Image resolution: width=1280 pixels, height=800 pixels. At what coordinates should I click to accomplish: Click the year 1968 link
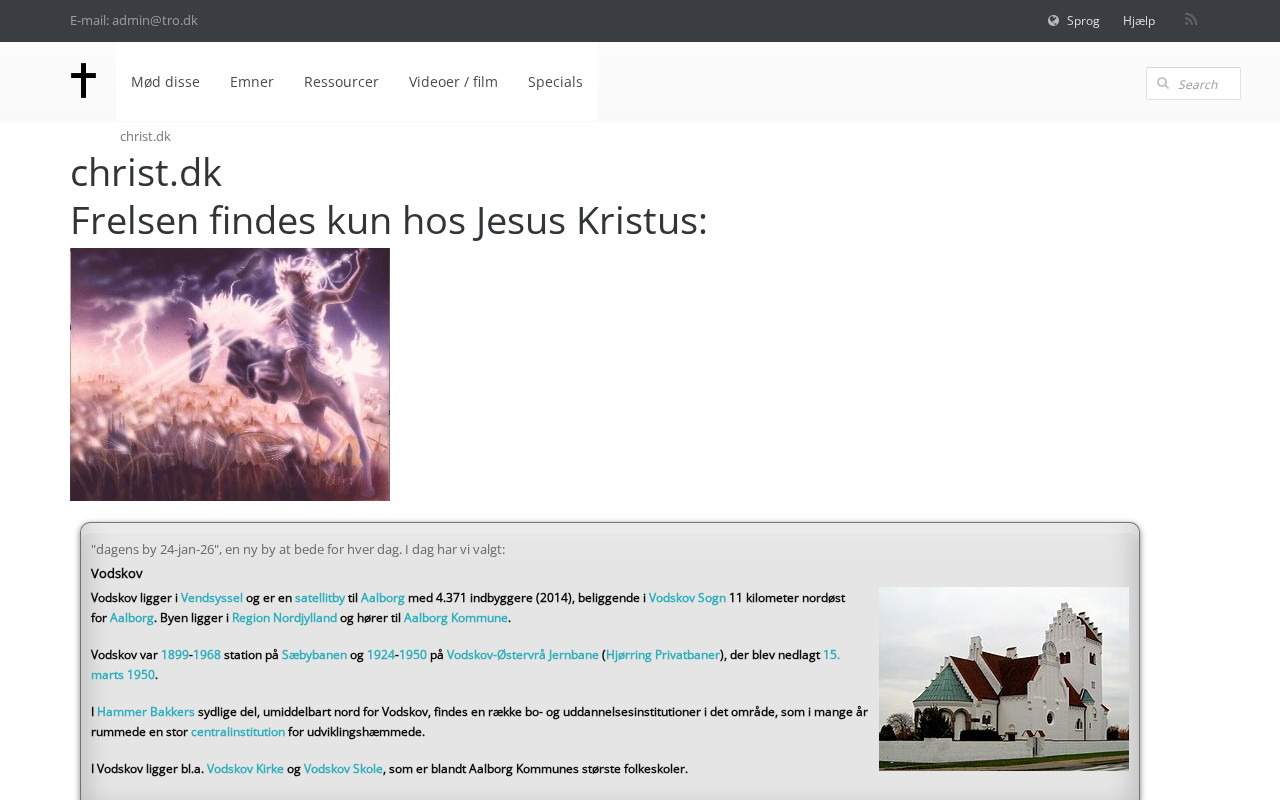[207, 655]
